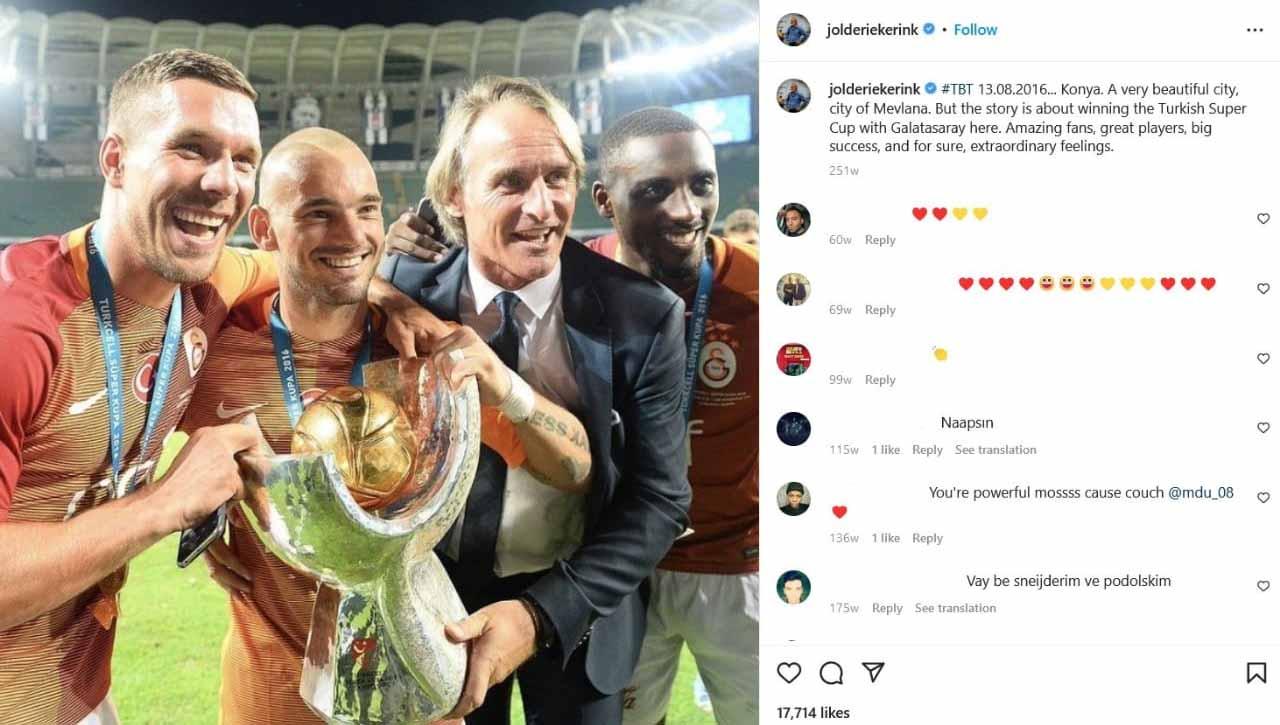This screenshot has height=725, width=1280.
Task: Like the Naapsın comment
Action: (x=1263, y=428)
